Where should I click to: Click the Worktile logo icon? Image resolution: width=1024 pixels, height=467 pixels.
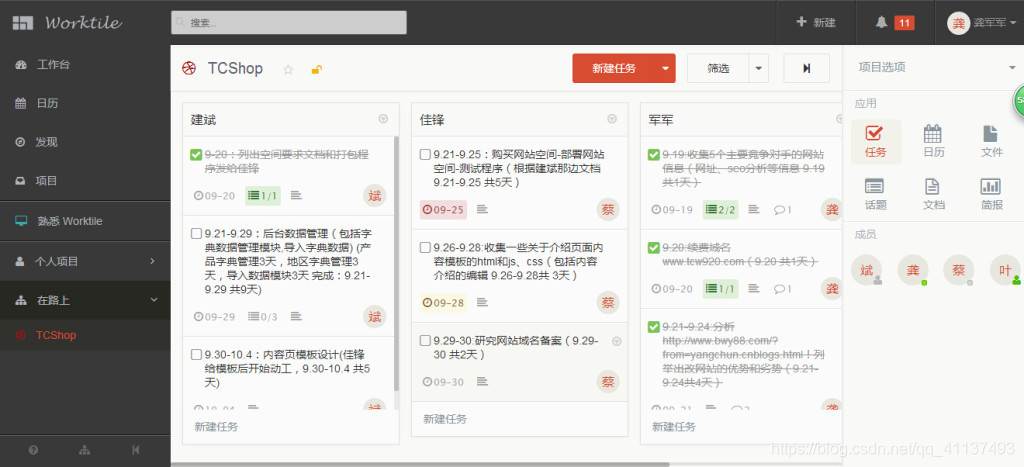[22, 23]
